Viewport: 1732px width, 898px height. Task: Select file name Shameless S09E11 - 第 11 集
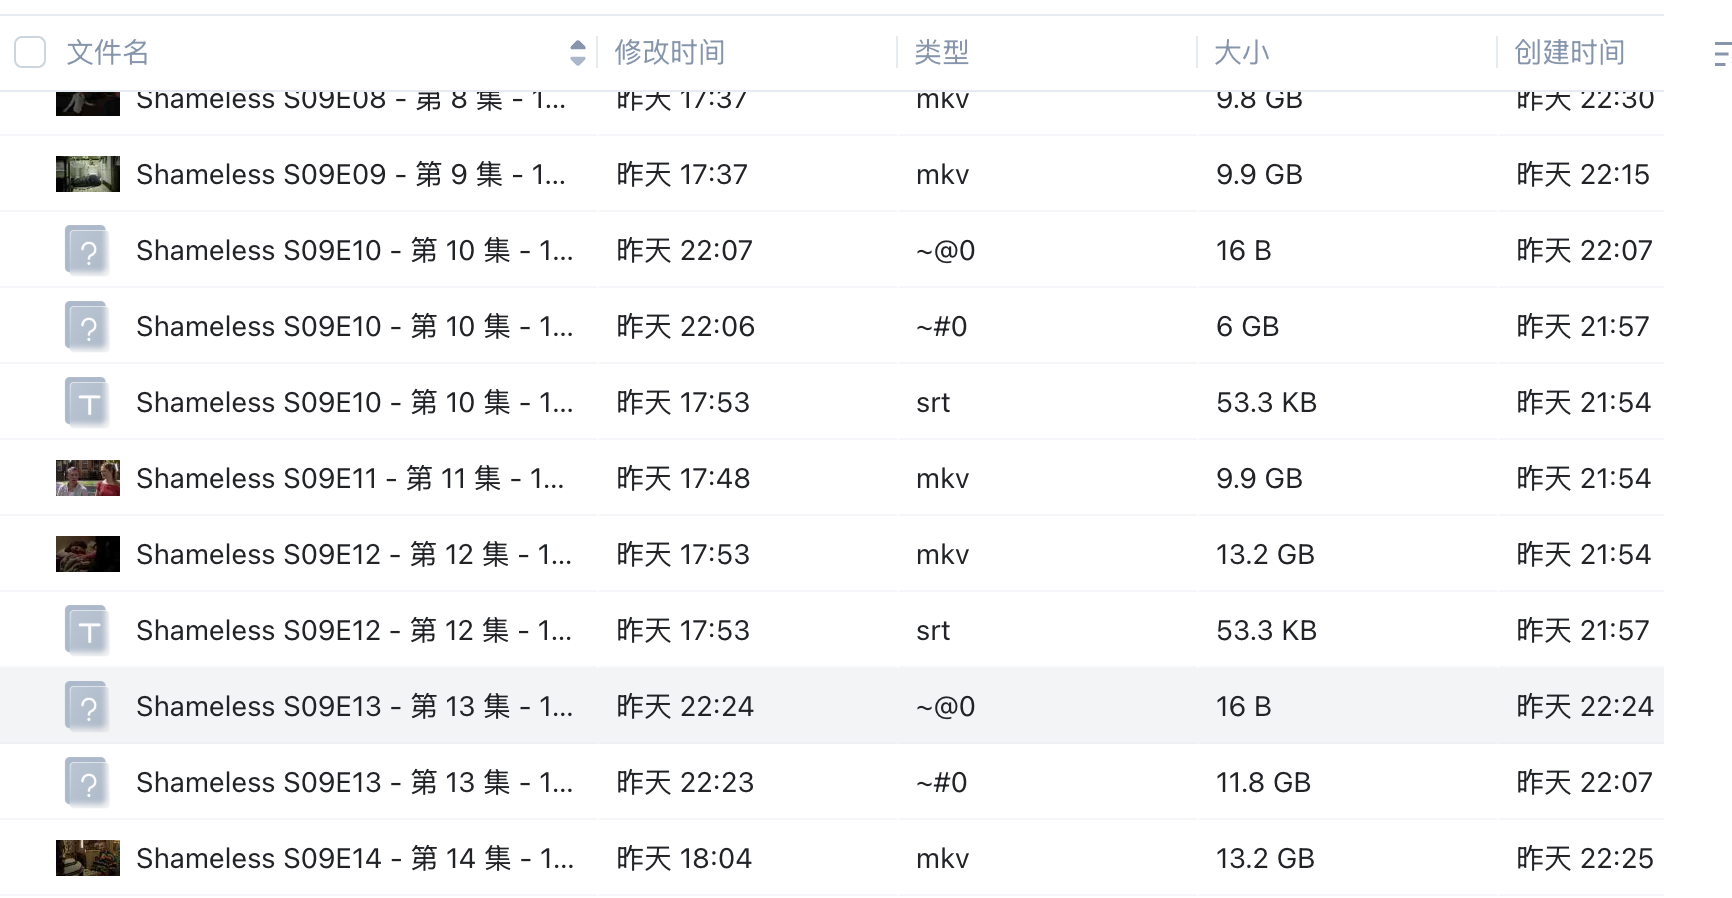click(x=350, y=478)
